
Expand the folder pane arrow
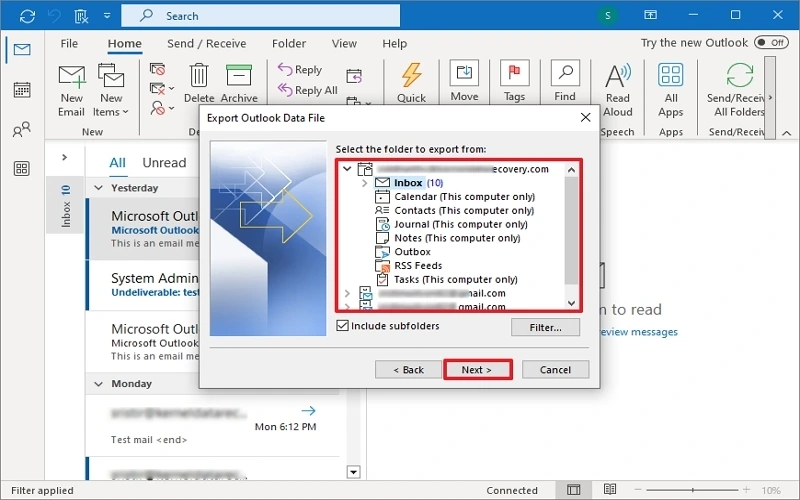[x=64, y=157]
